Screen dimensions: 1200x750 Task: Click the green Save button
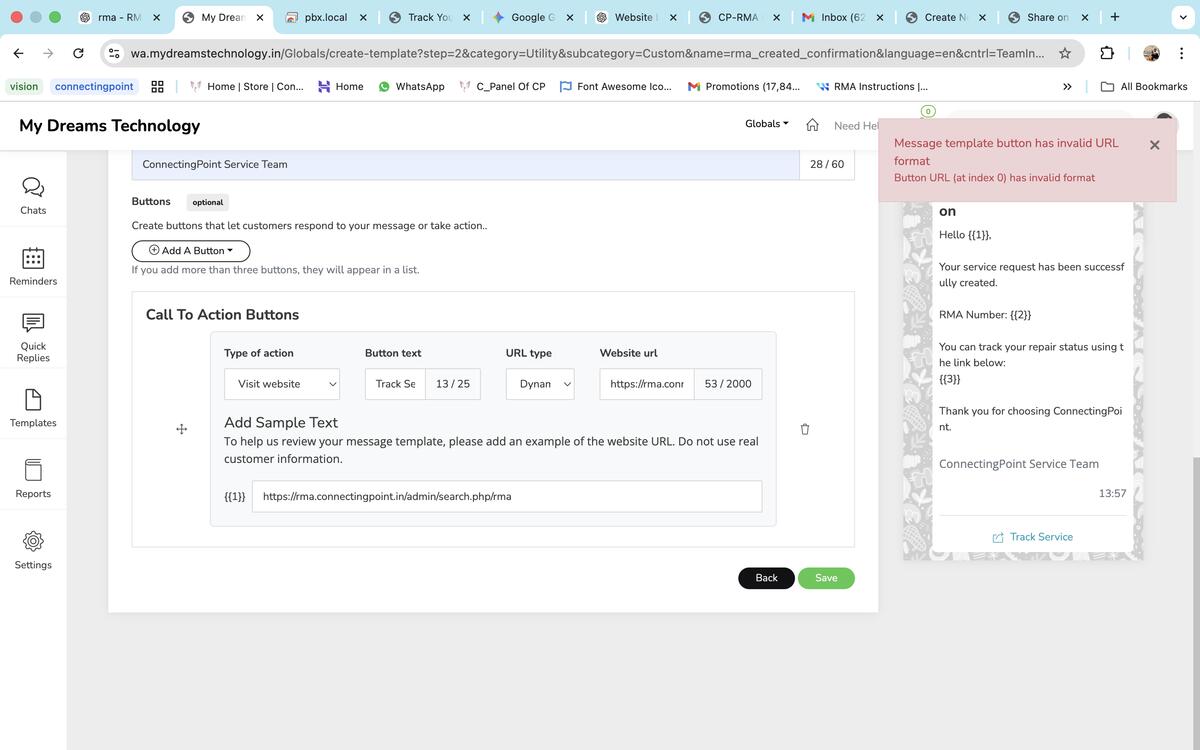826,578
